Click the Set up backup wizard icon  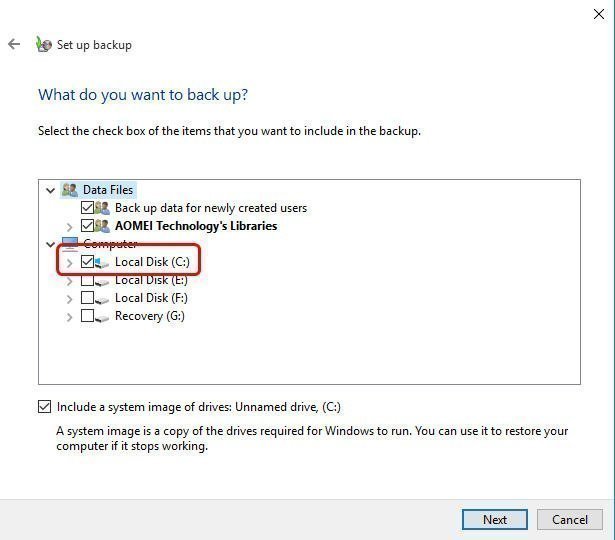[x=43, y=44]
